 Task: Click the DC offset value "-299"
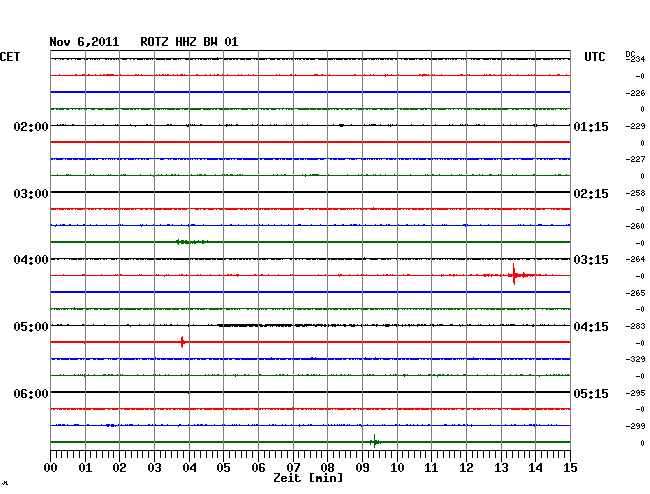pyautogui.click(x=635, y=426)
